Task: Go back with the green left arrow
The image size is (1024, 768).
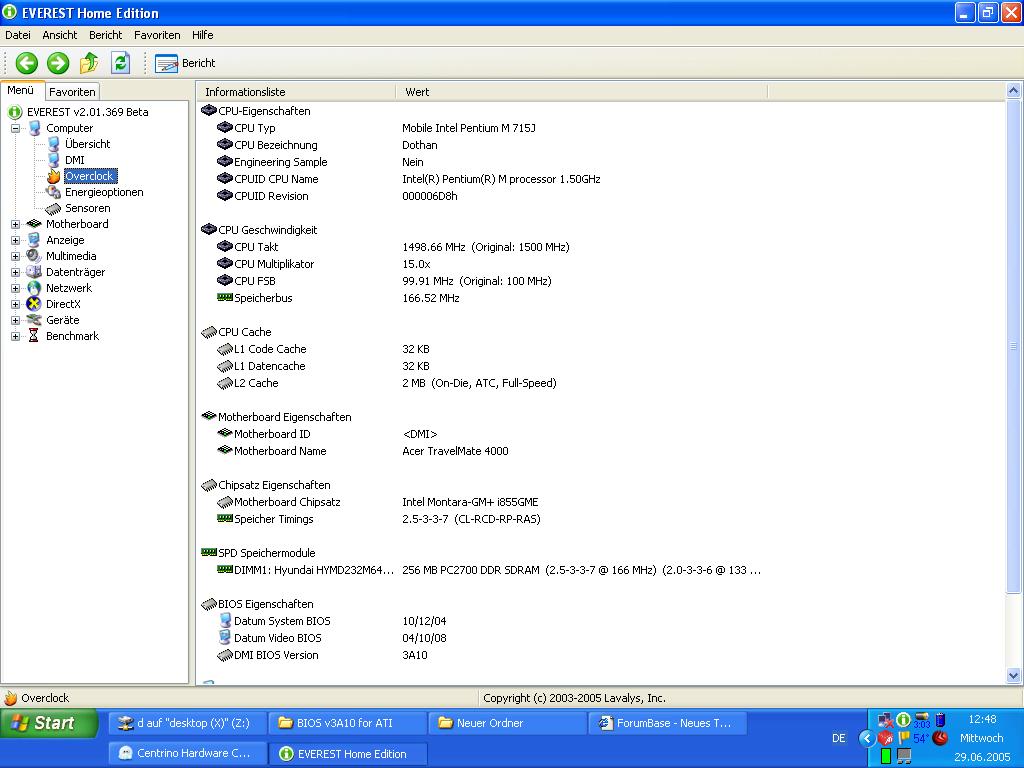Action: pyautogui.click(x=27, y=63)
